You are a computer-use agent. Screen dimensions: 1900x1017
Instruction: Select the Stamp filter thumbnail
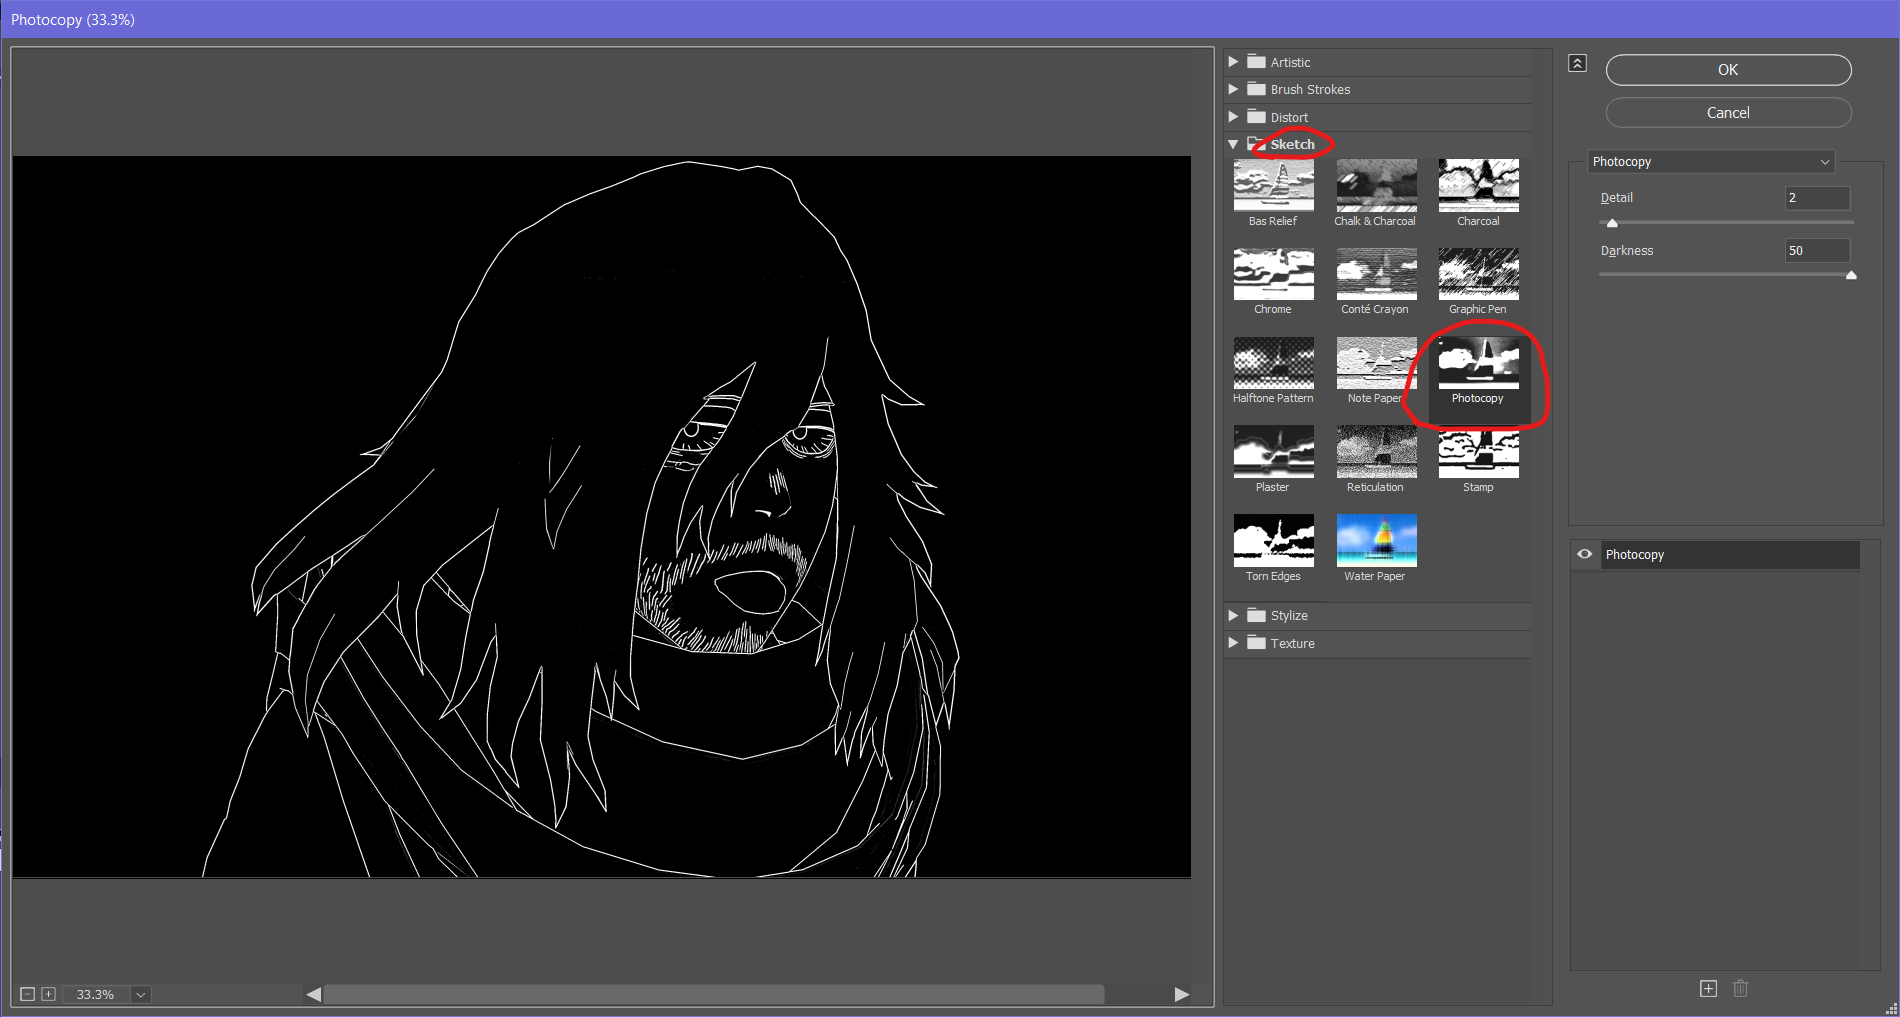(x=1478, y=452)
